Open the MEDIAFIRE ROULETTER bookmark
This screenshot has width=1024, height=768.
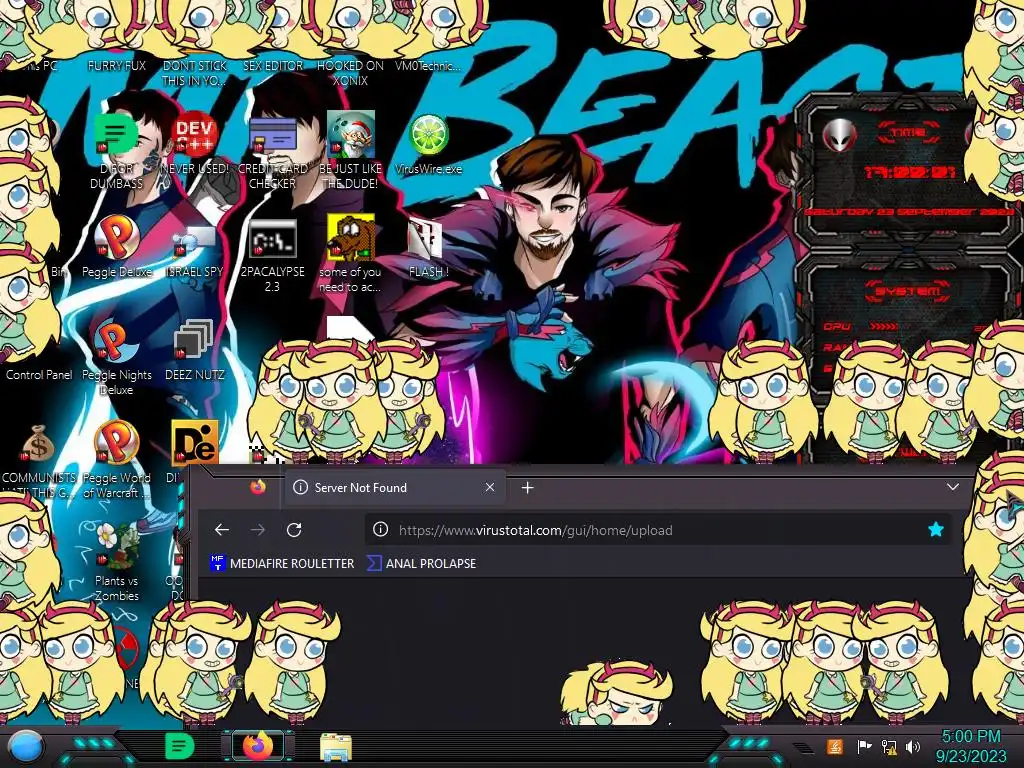pyautogui.click(x=281, y=563)
